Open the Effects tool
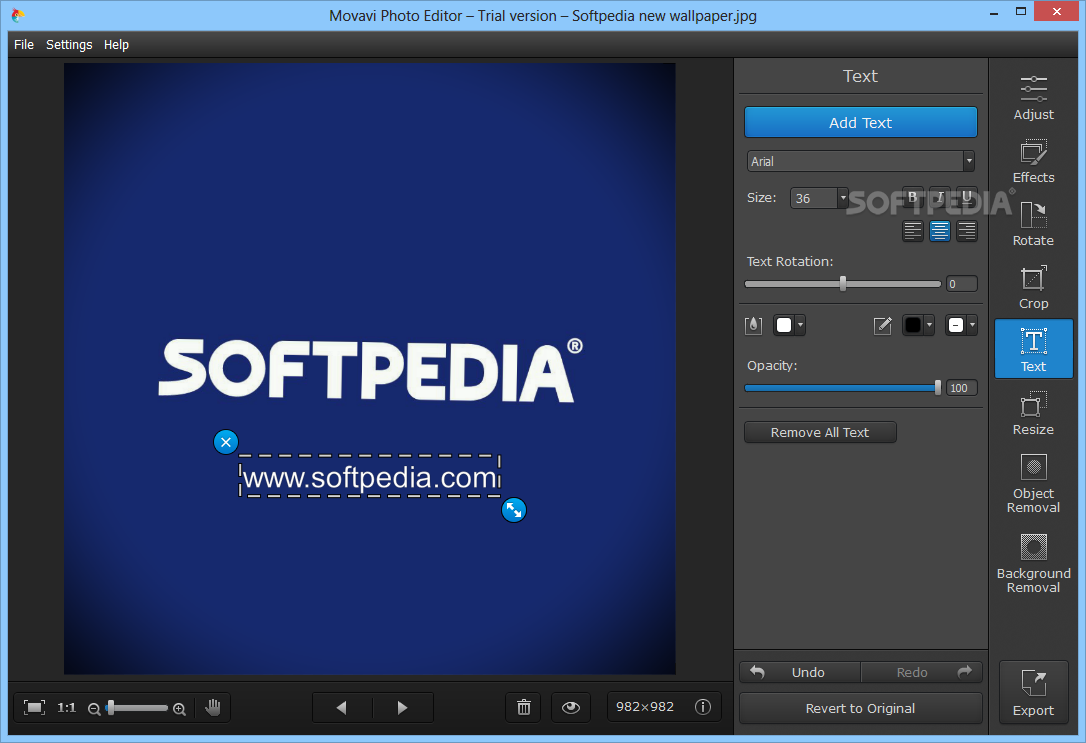This screenshot has width=1086, height=743. coord(1033,161)
